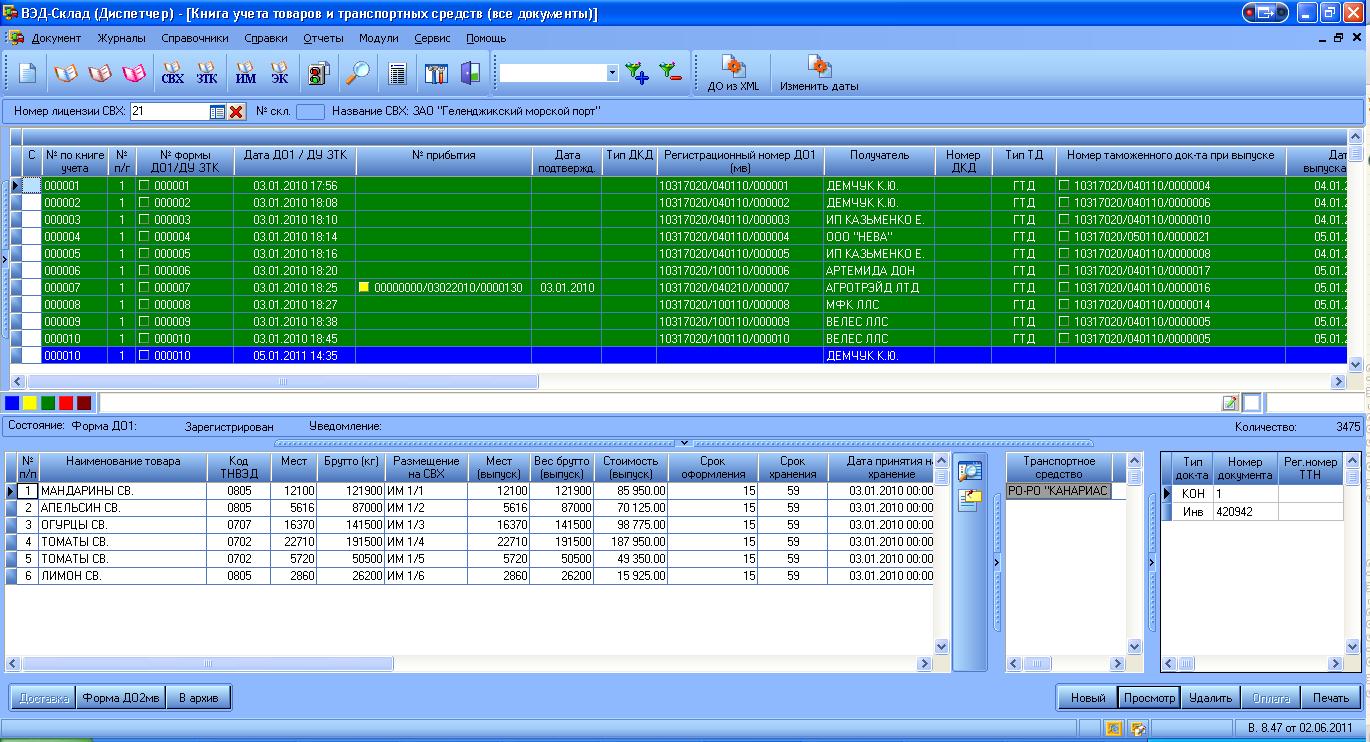Click the Просмотр button
The height and width of the screenshot is (742, 1370).
click(x=1149, y=697)
